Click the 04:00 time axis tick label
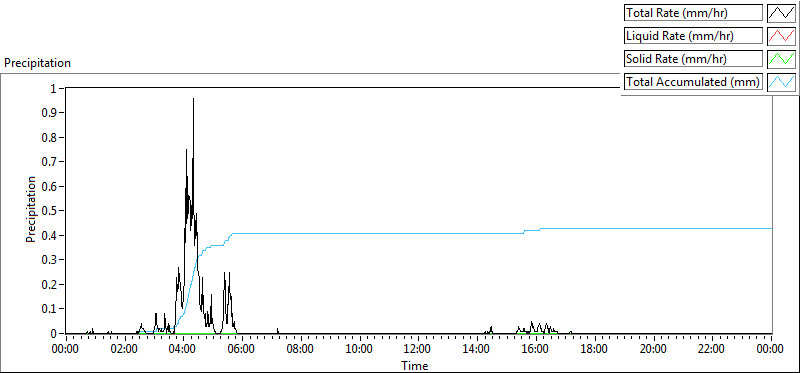Screen dimensions: 800x373 pos(183,350)
